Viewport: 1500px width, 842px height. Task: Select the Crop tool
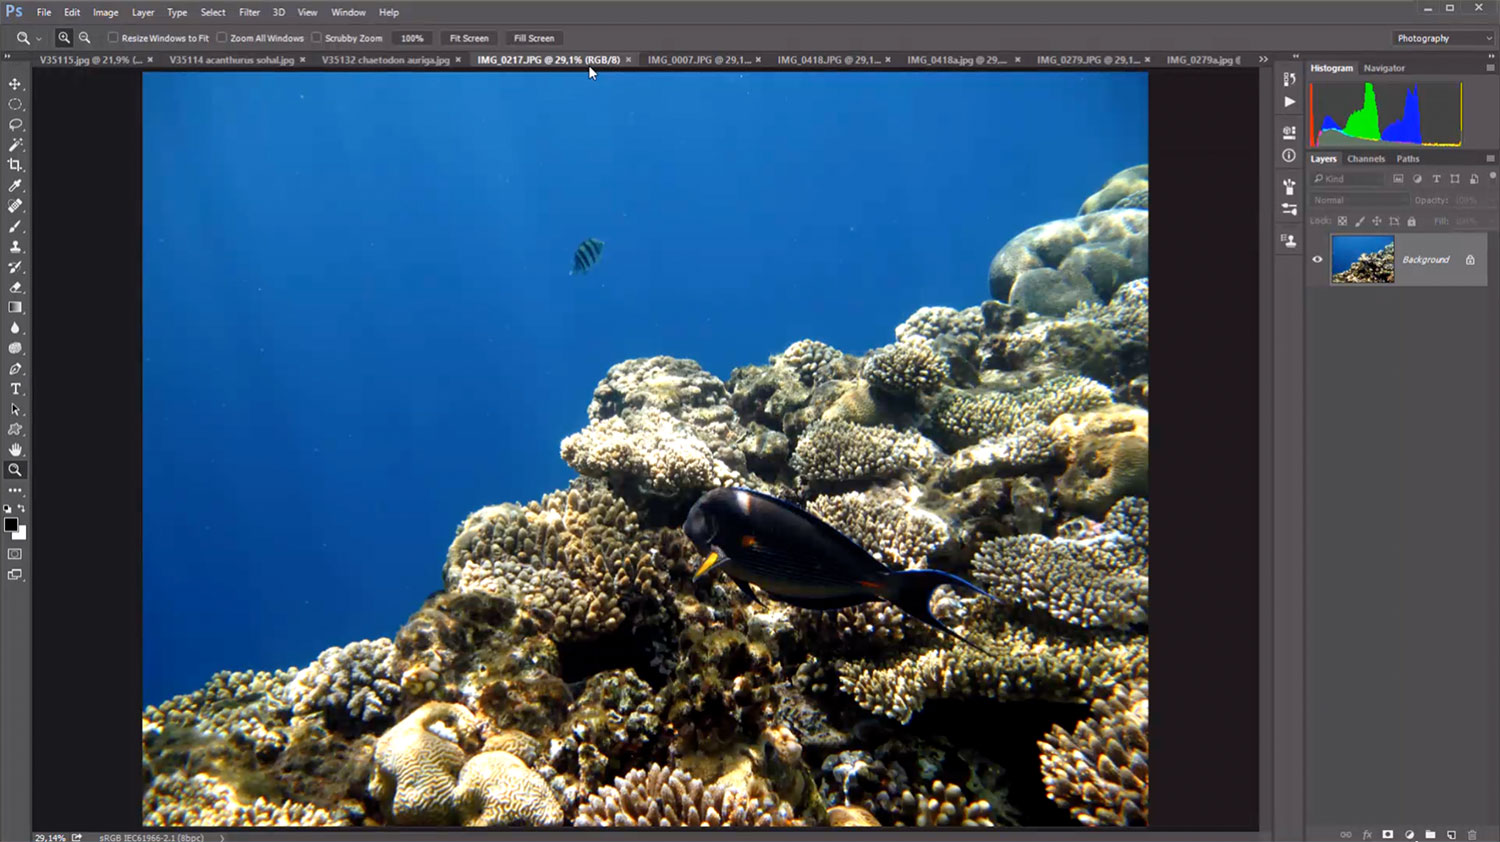point(15,165)
